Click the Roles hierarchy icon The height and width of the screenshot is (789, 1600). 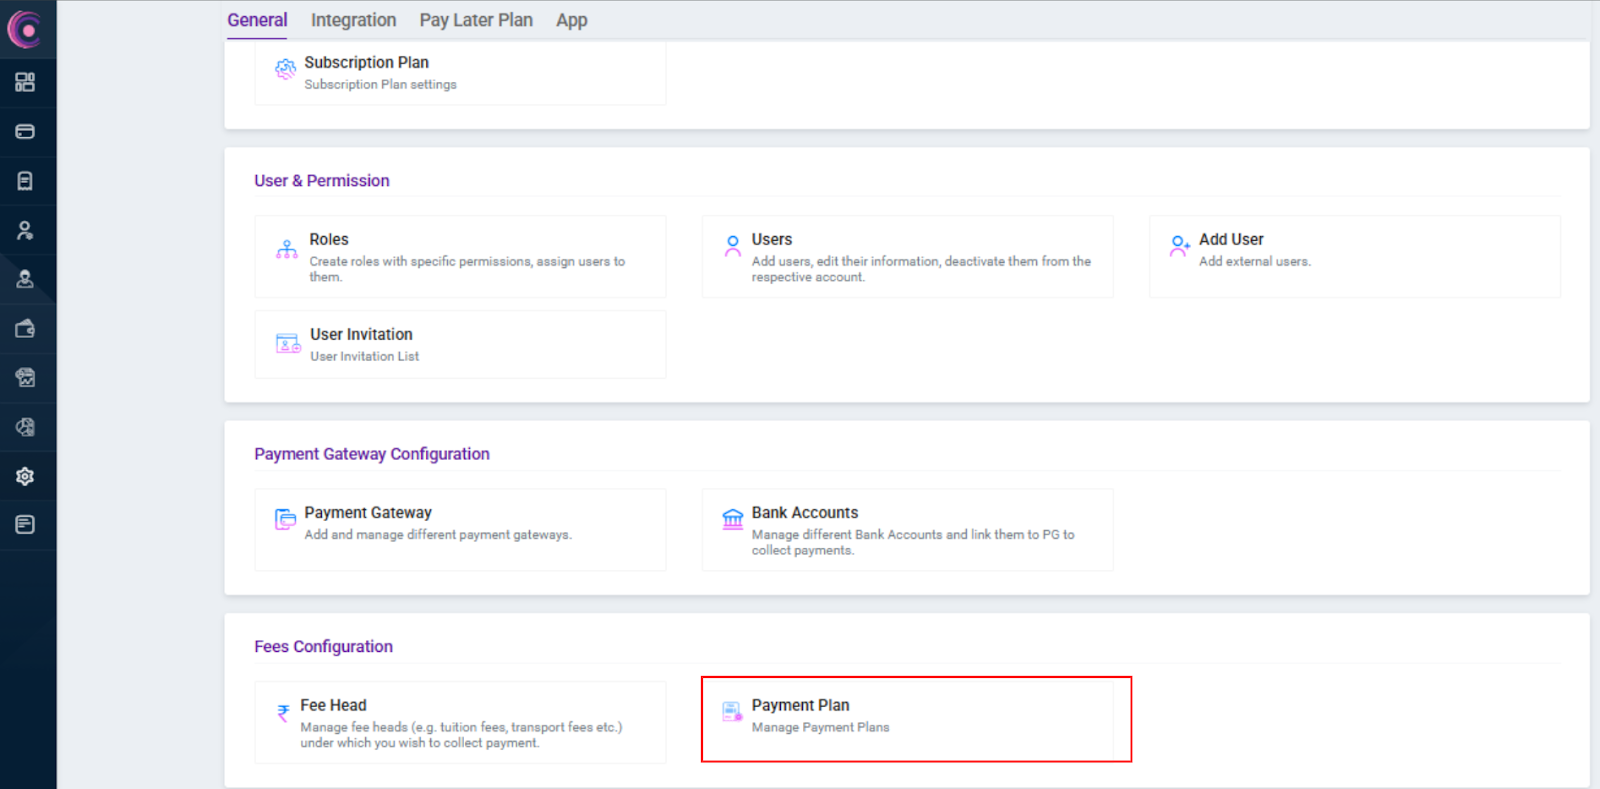click(x=287, y=249)
